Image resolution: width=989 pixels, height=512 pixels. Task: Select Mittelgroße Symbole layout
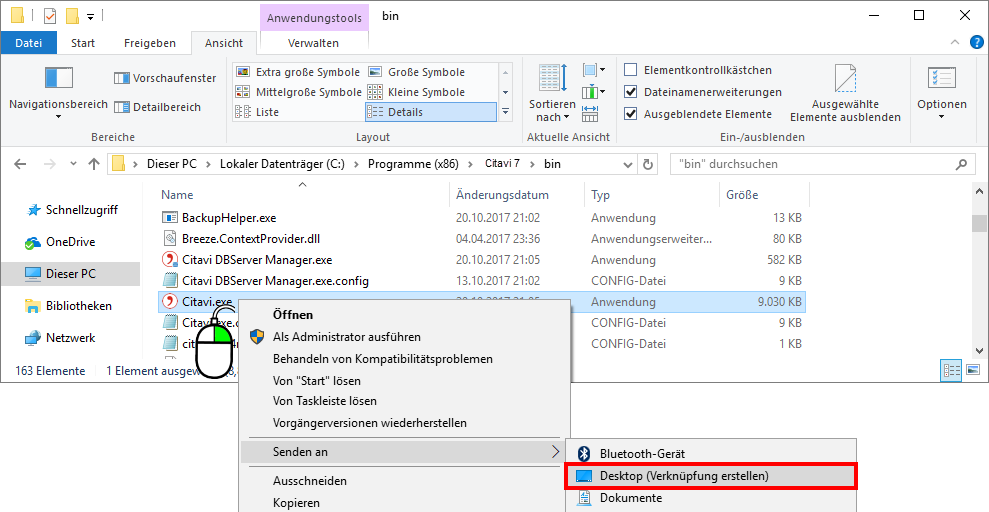click(298, 92)
